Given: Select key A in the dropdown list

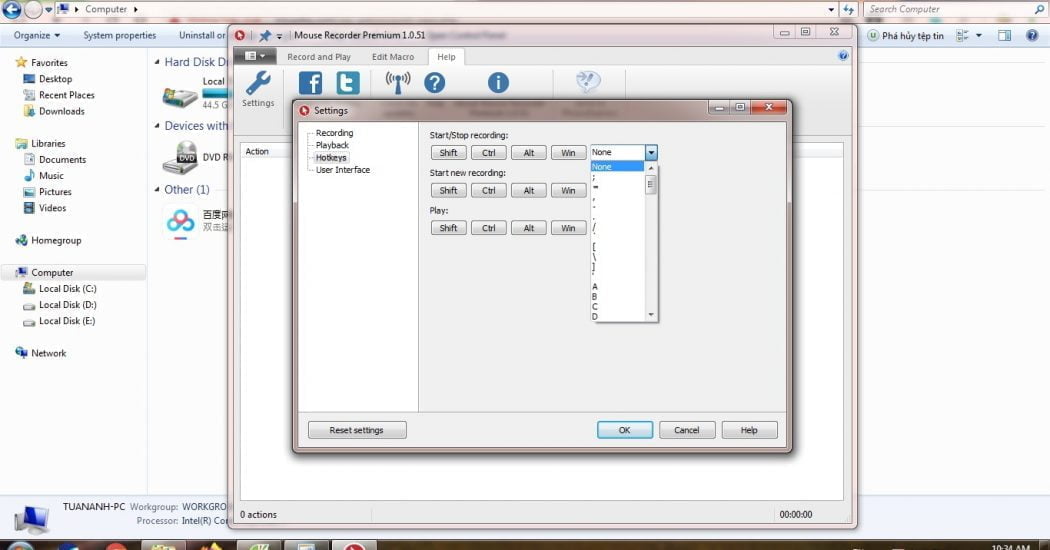Looking at the screenshot, I should tap(617, 287).
